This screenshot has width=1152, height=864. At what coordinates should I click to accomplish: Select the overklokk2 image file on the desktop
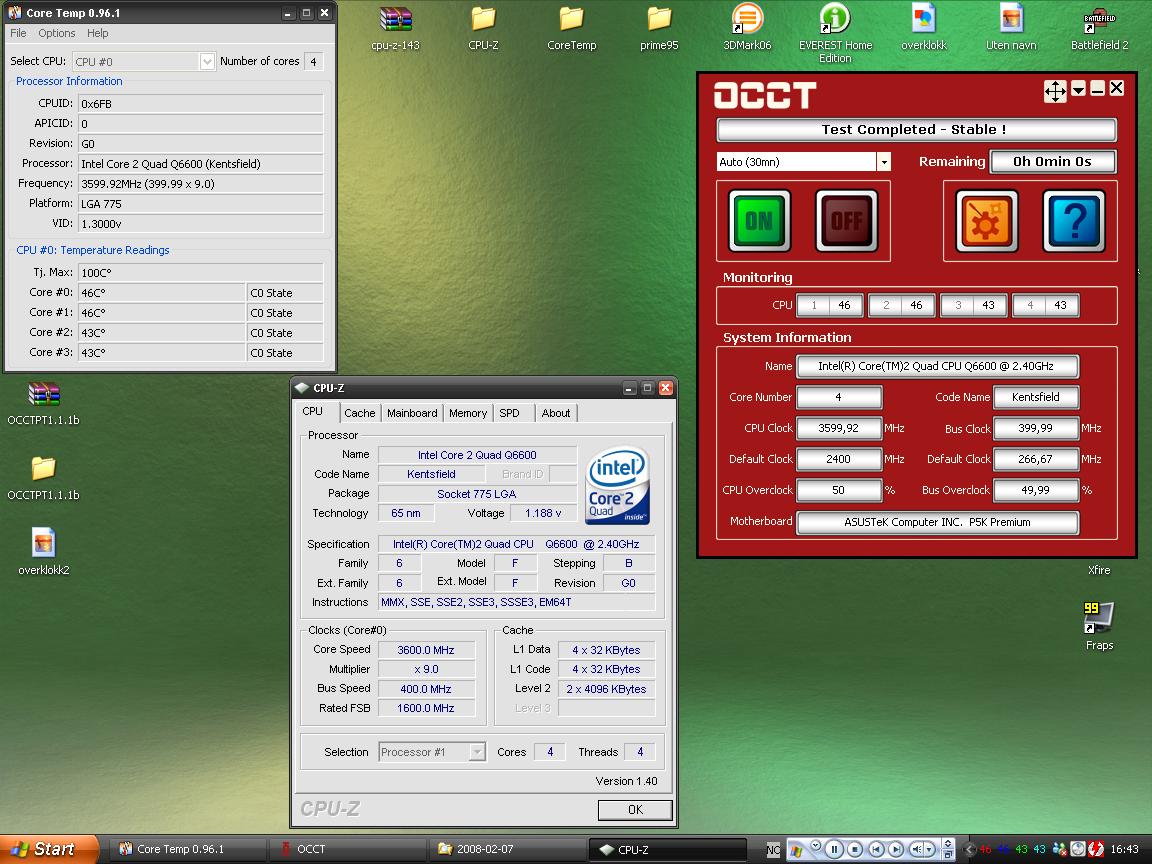[43, 552]
